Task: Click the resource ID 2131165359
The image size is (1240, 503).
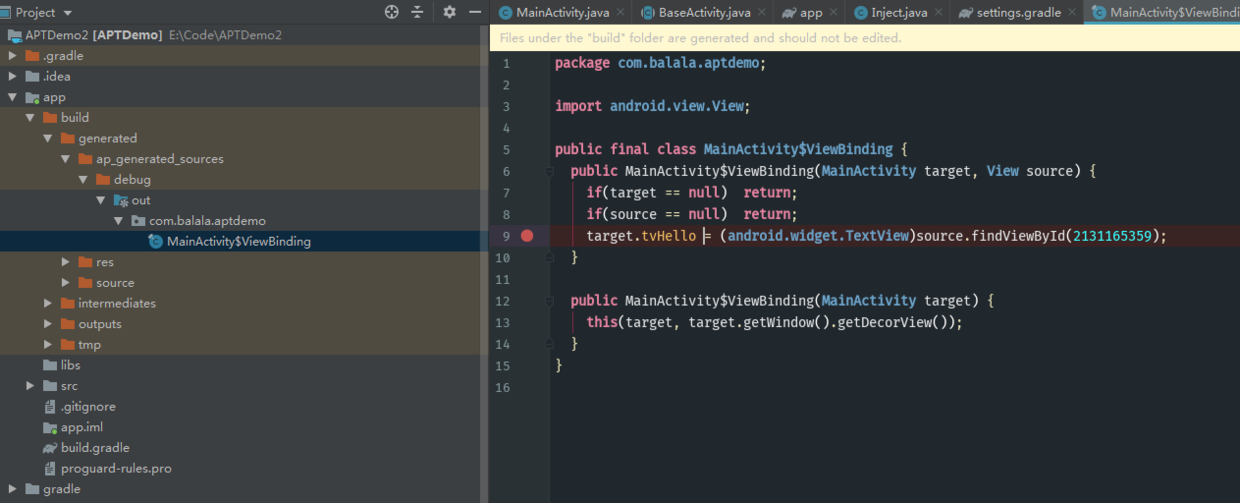Action: (x=1112, y=236)
